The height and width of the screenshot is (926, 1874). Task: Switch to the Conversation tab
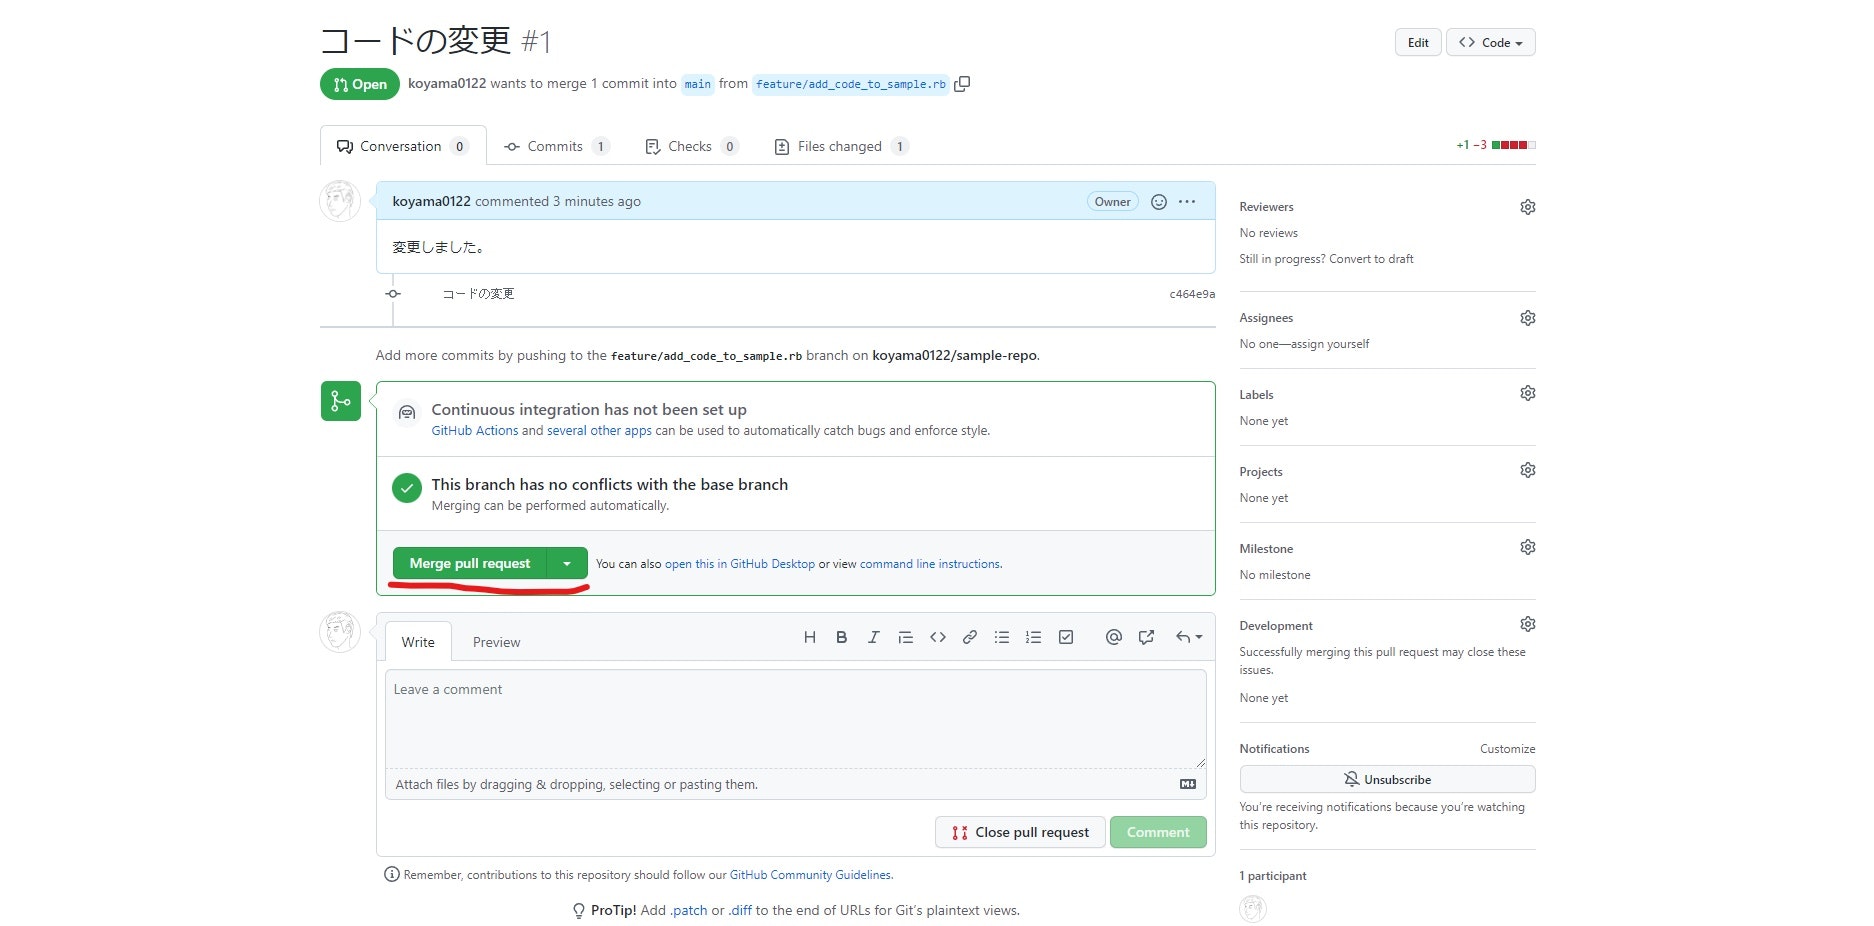point(403,146)
